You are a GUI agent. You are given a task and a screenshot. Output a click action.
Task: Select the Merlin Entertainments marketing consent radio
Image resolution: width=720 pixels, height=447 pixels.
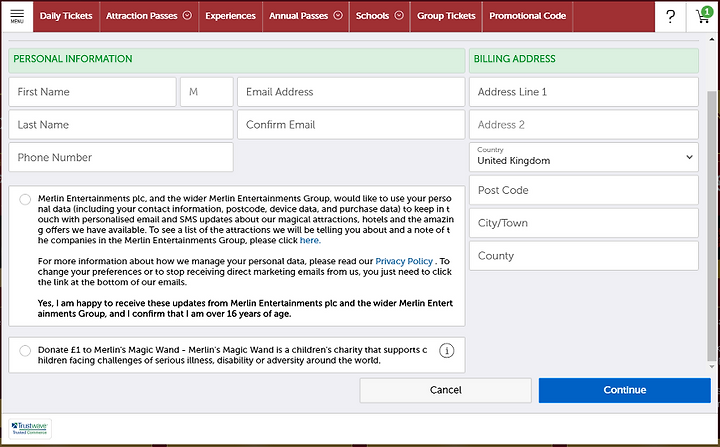tap(25, 199)
